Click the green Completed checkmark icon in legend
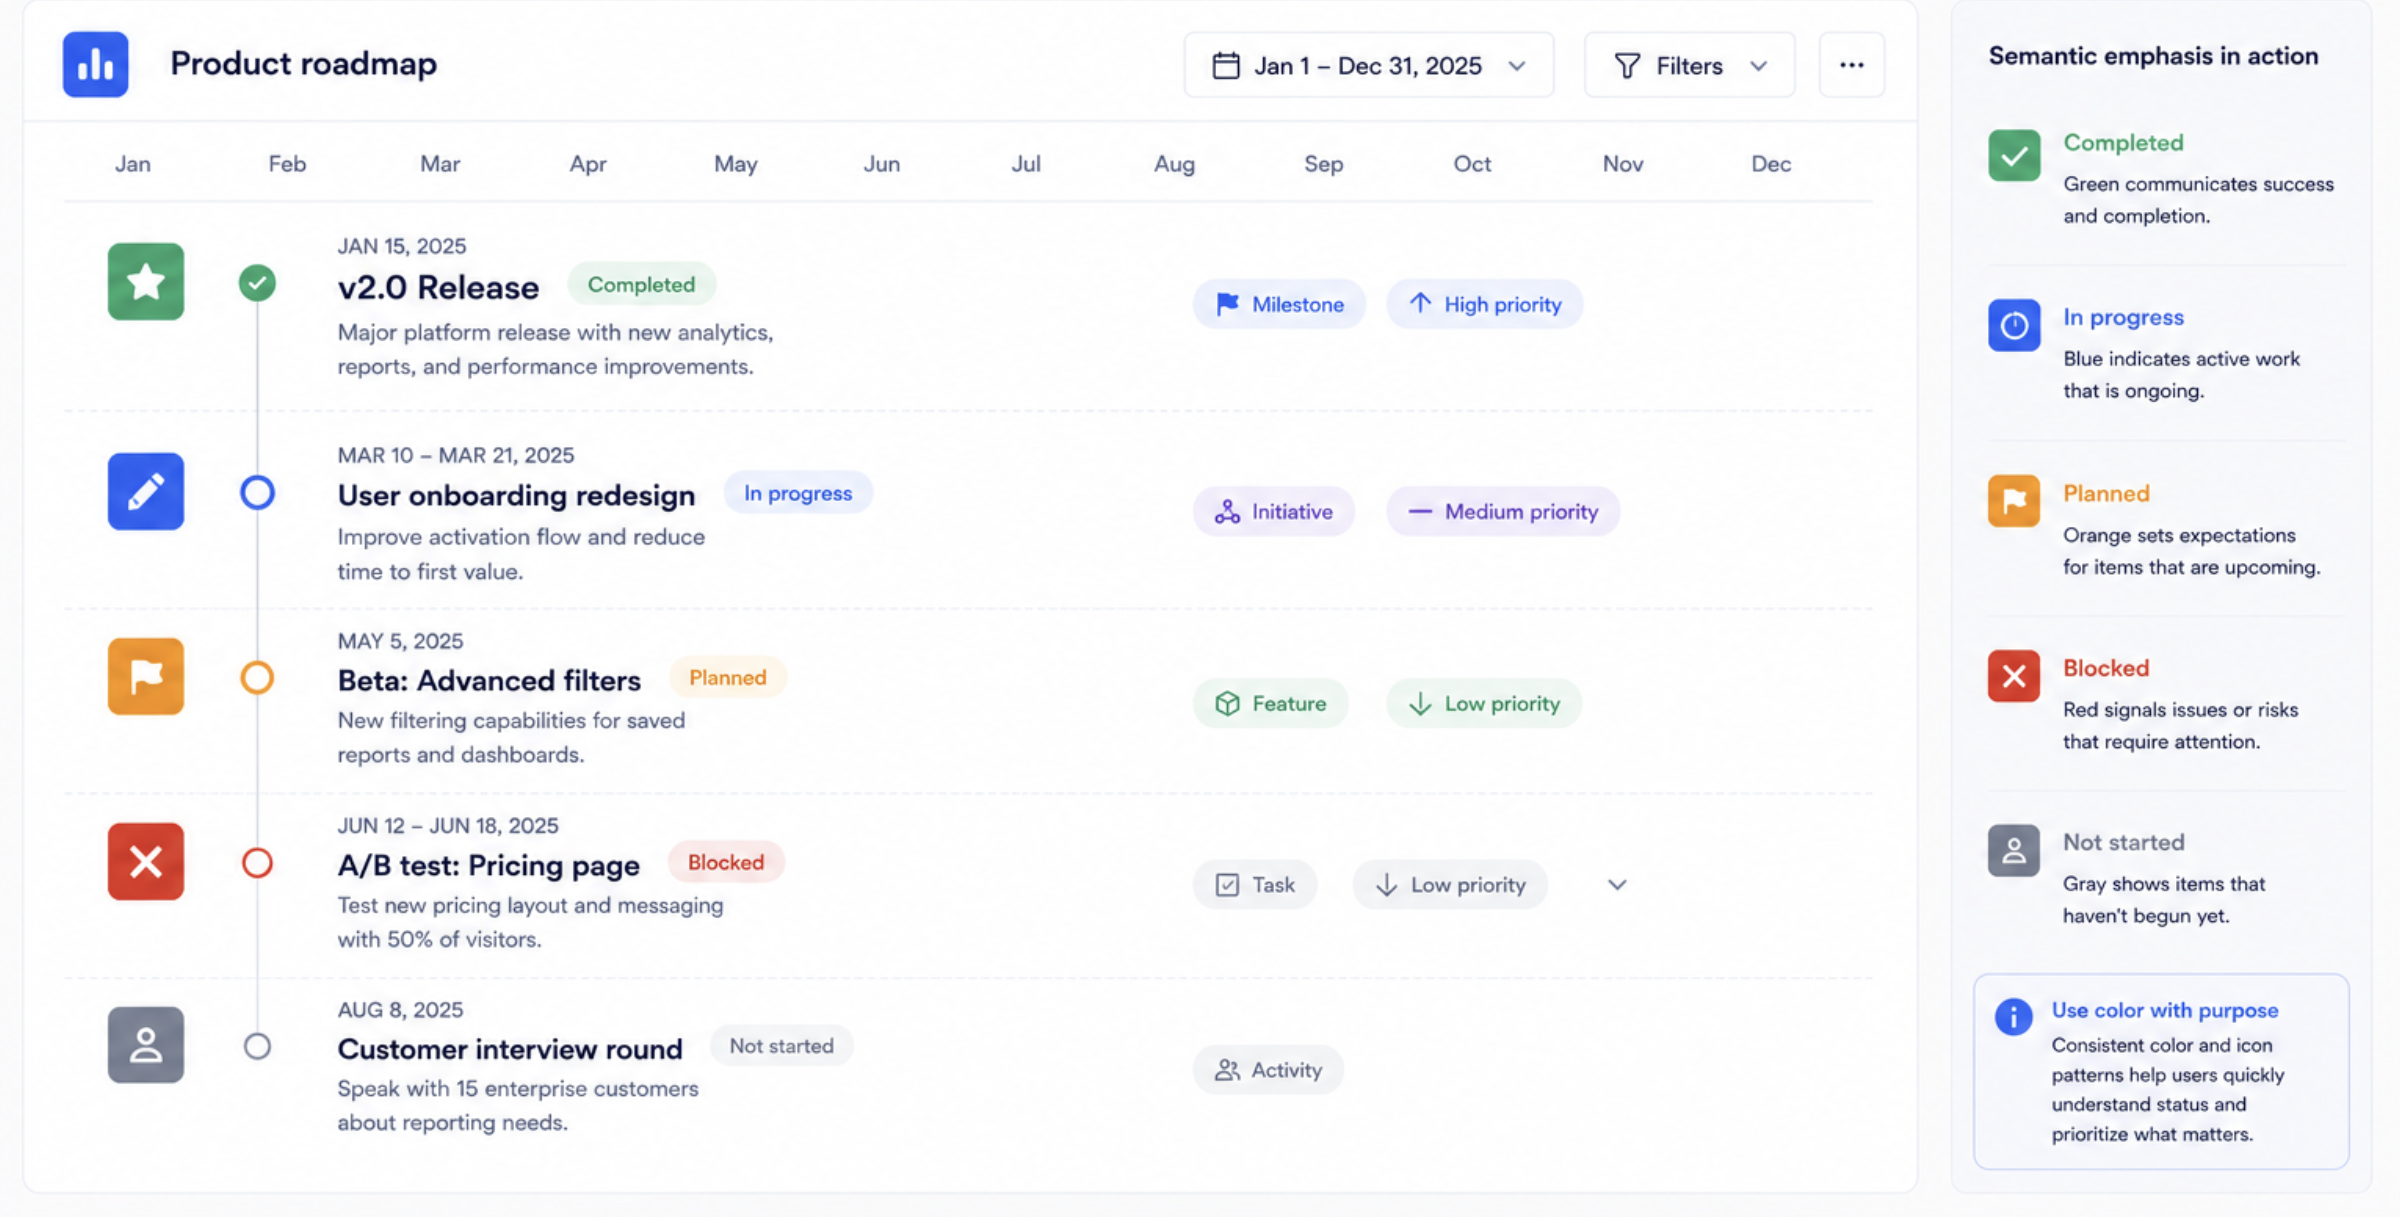 (x=2014, y=155)
